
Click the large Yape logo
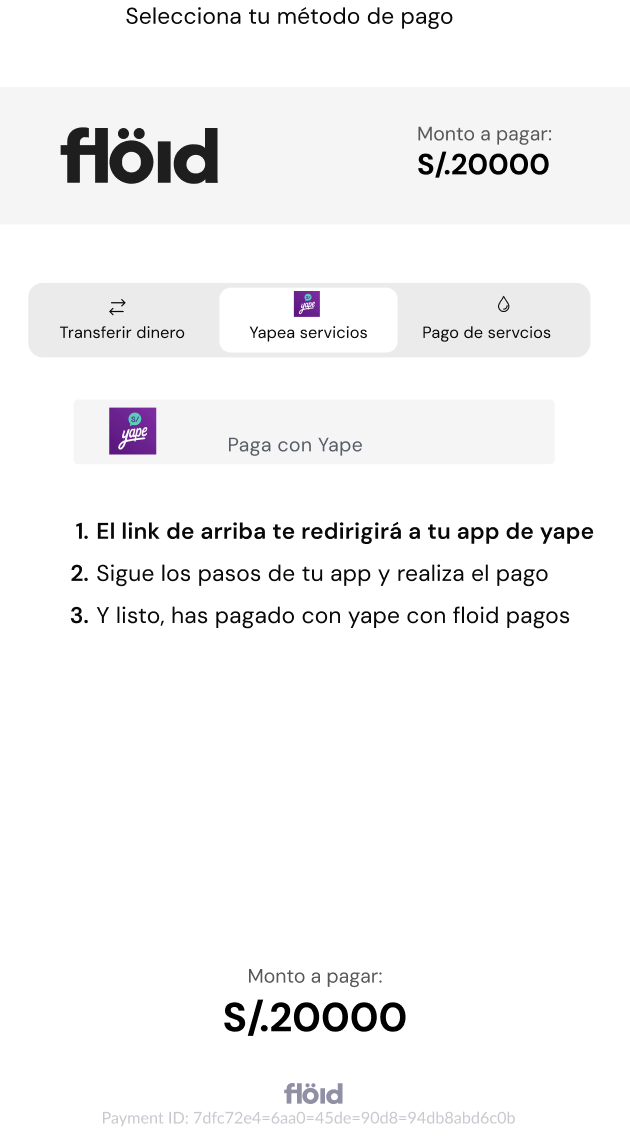pos(132,431)
